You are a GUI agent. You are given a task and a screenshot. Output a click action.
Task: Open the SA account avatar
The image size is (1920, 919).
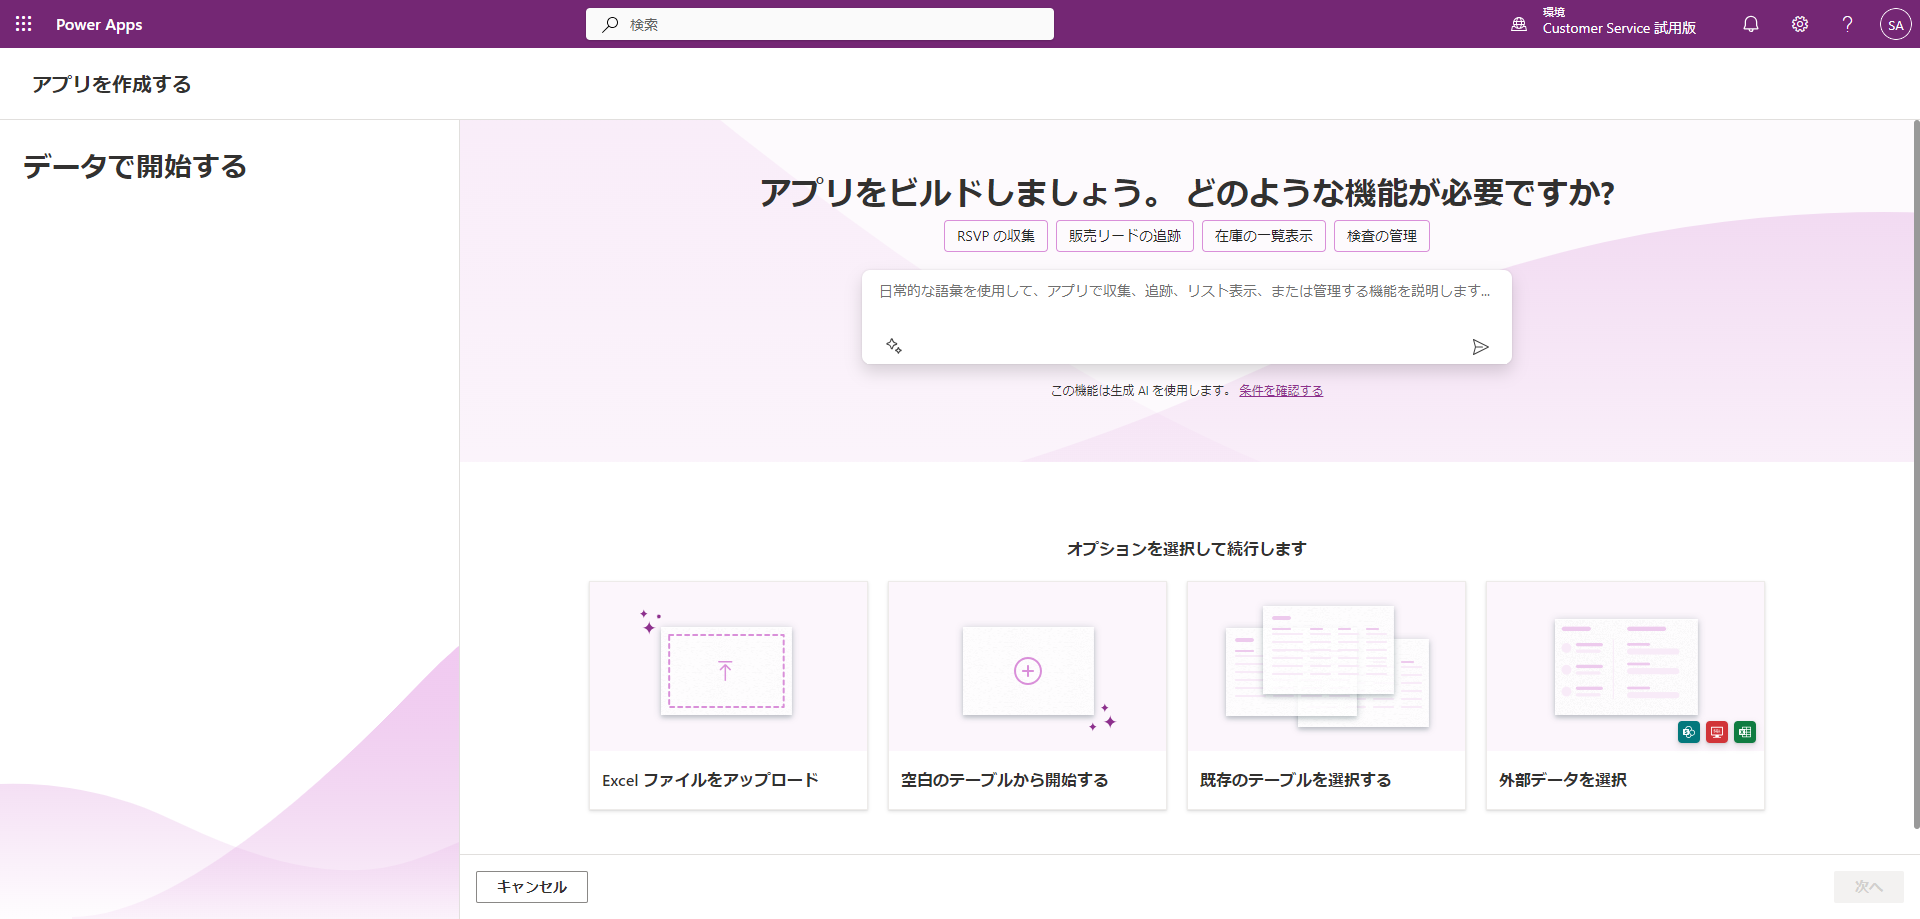coord(1895,25)
